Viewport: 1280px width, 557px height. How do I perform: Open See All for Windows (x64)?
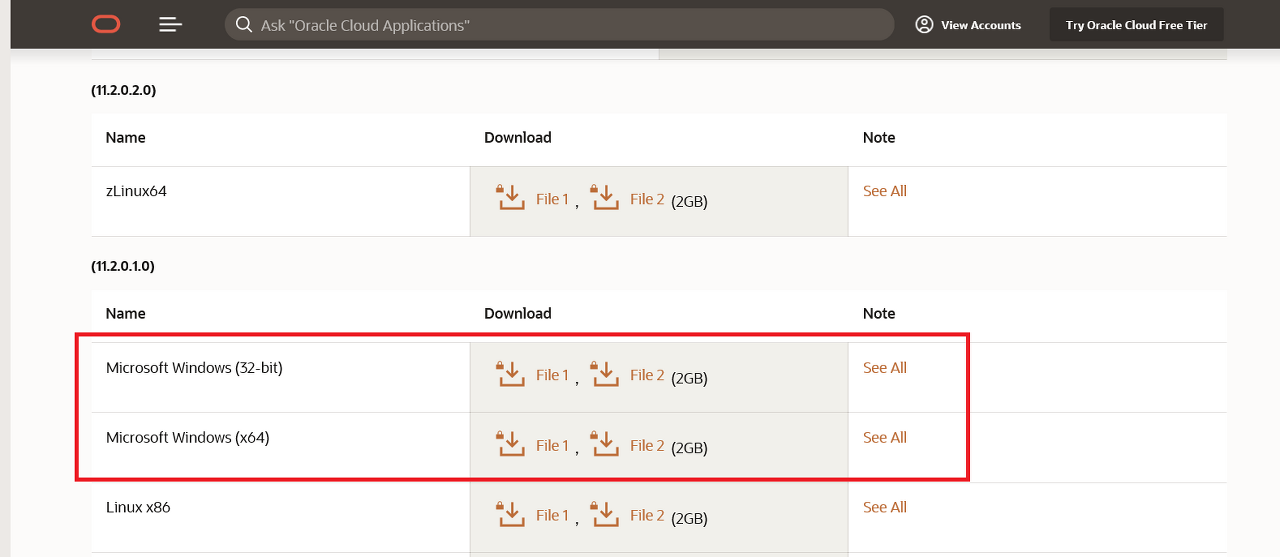point(885,437)
